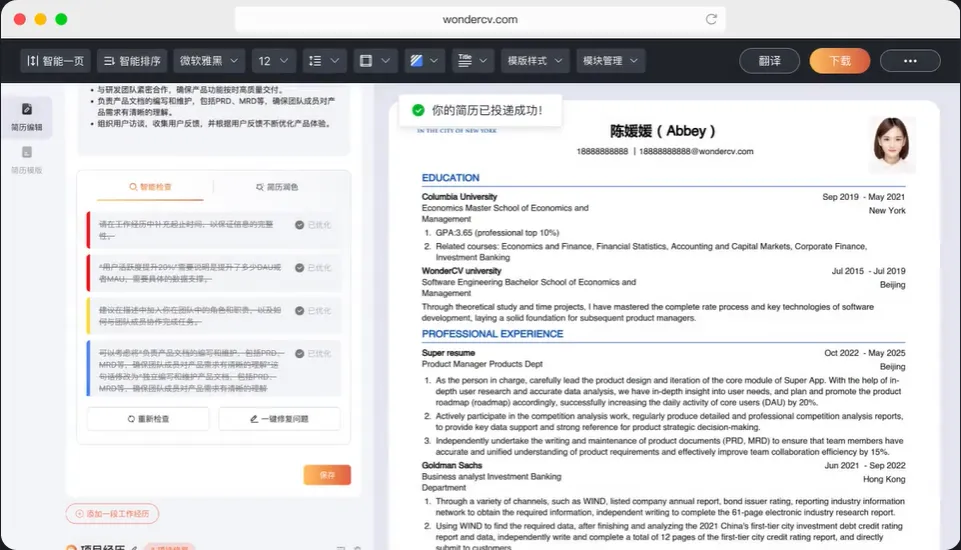The width and height of the screenshot is (961, 550).
Task: Open the 模块管理 module management dropdown
Action: pyautogui.click(x=610, y=61)
